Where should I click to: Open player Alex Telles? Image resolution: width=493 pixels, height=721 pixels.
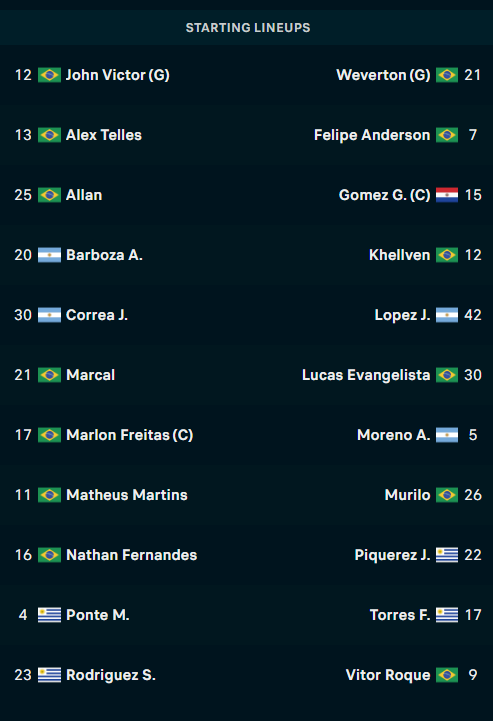tap(104, 135)
